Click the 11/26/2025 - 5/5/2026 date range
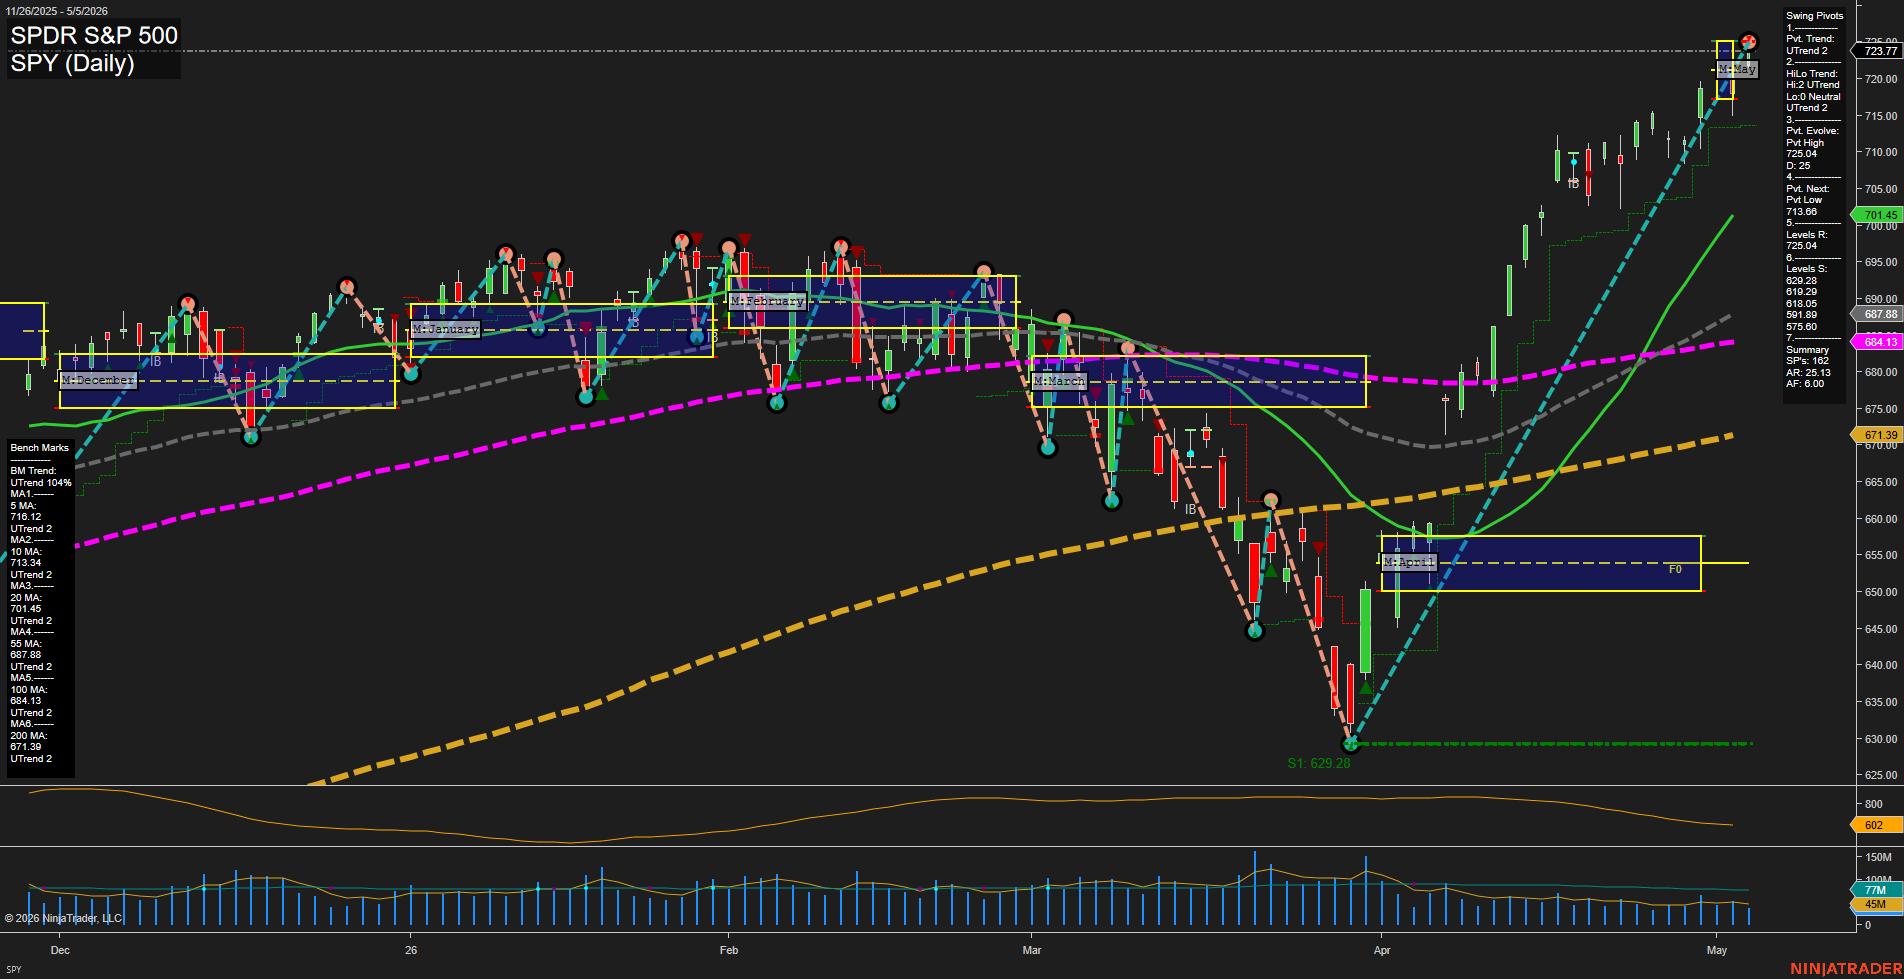Screen dimensions: 1904x979 tap(57, 11)
